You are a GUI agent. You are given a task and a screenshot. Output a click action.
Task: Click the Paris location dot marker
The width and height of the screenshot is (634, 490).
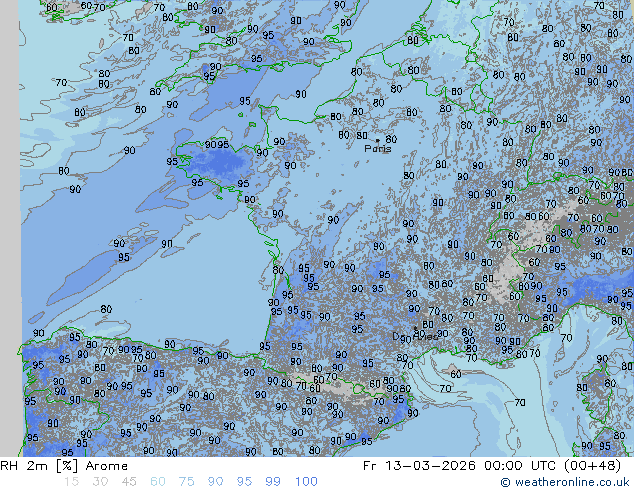pyautogui.click(x=378, y=140)
